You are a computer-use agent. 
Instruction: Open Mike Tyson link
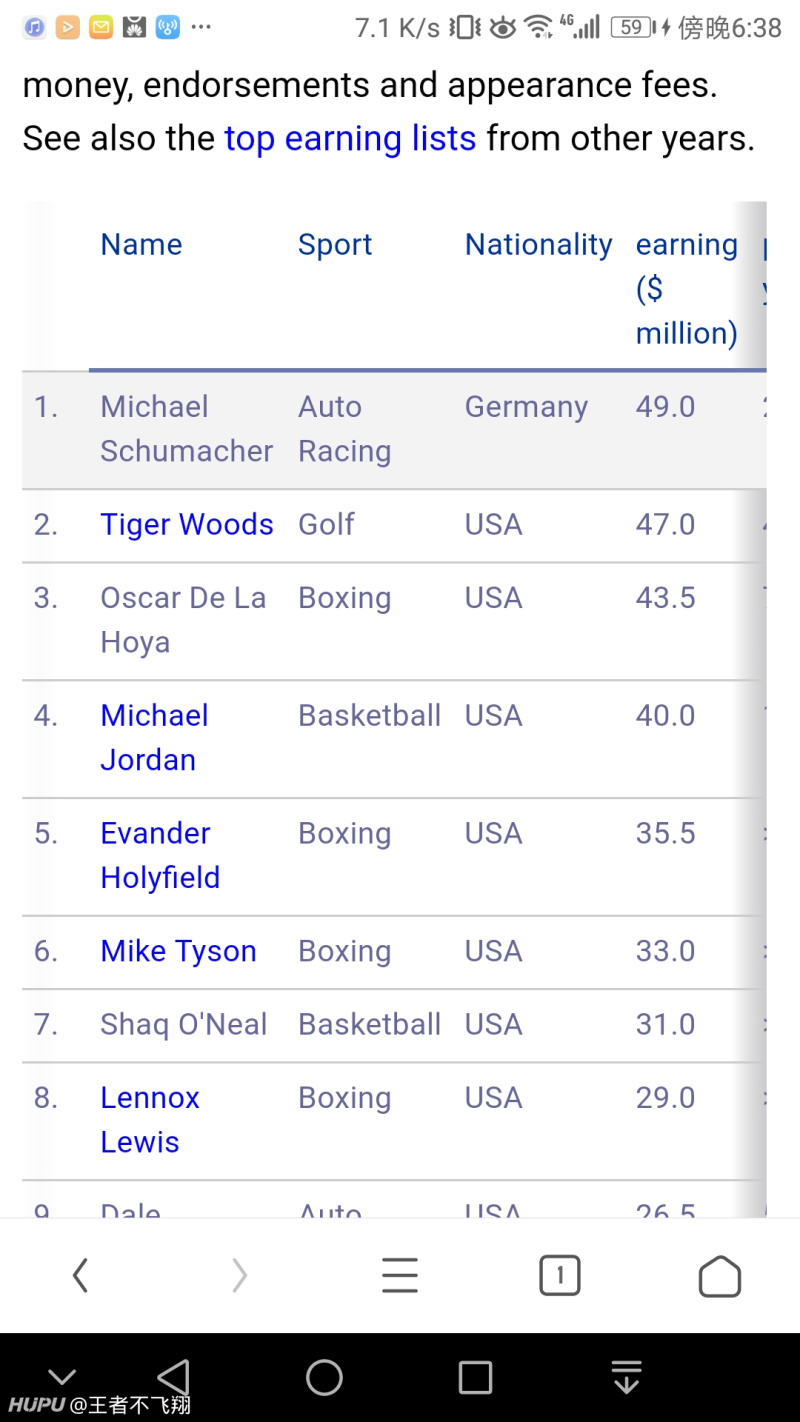(x=178, y=951)
